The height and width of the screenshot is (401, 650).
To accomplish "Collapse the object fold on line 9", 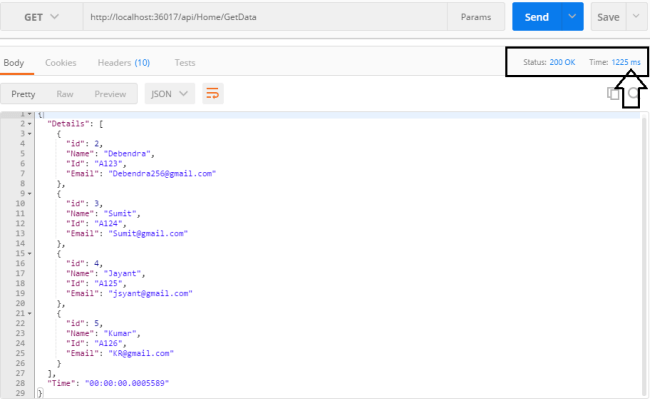I will point(29,194).
